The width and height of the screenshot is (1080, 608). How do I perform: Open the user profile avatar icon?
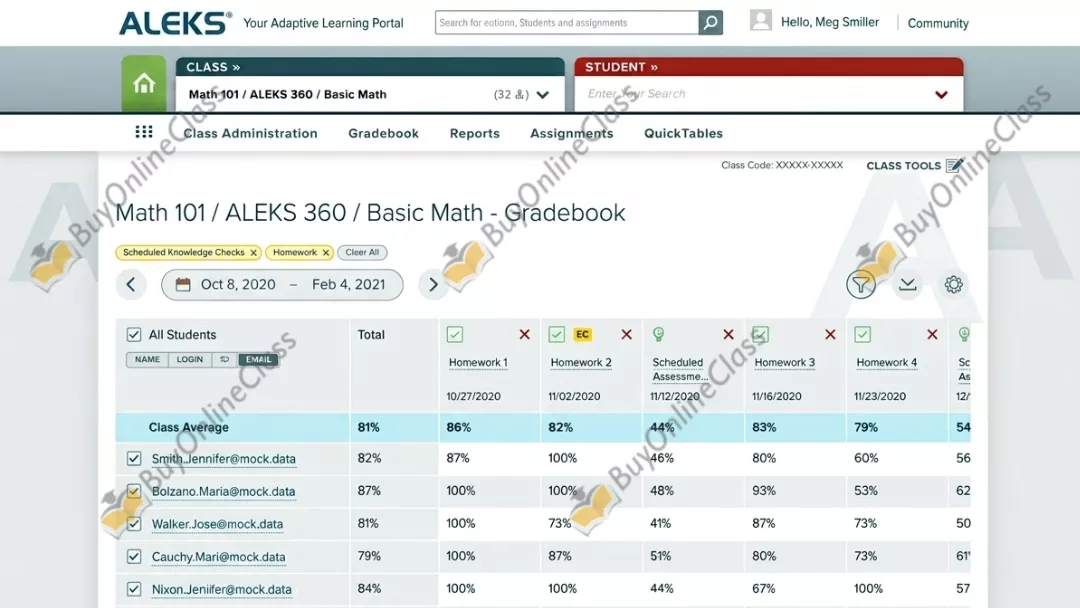tap(760, 20)
